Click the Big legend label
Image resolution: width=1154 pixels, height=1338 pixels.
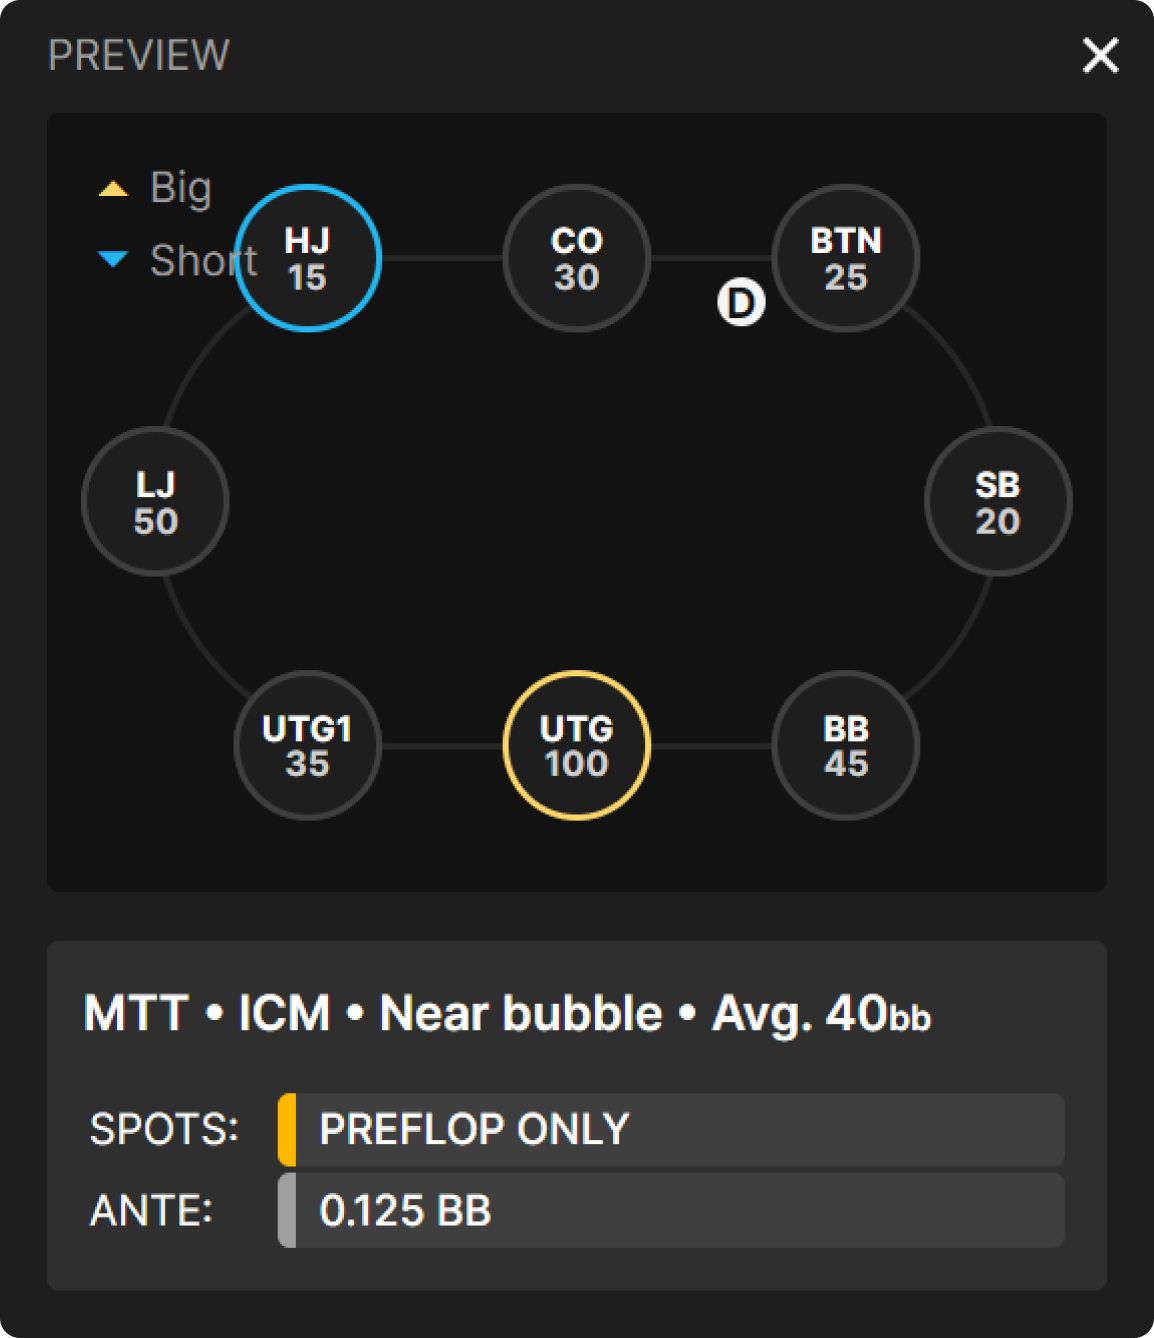pyautogui.click(x=181, y=188)
